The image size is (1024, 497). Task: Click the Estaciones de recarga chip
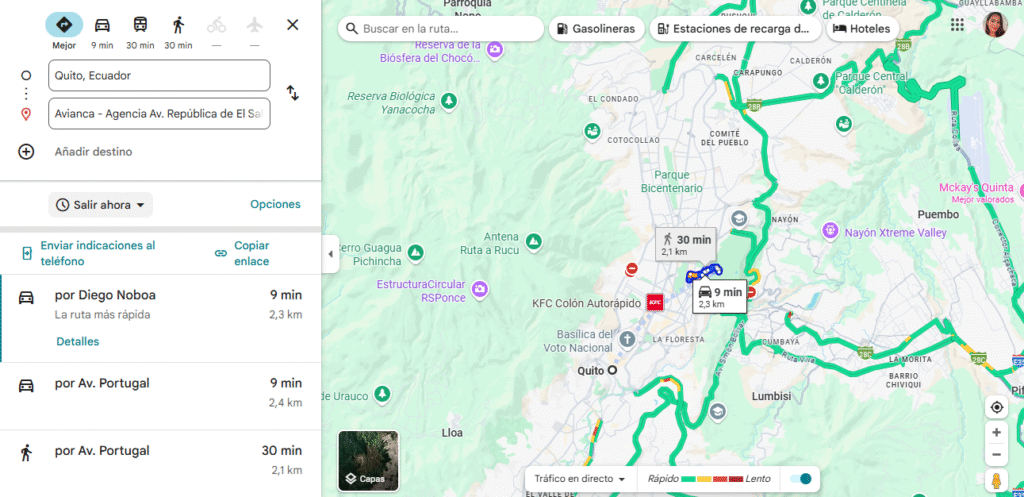[x=735, y=29]
